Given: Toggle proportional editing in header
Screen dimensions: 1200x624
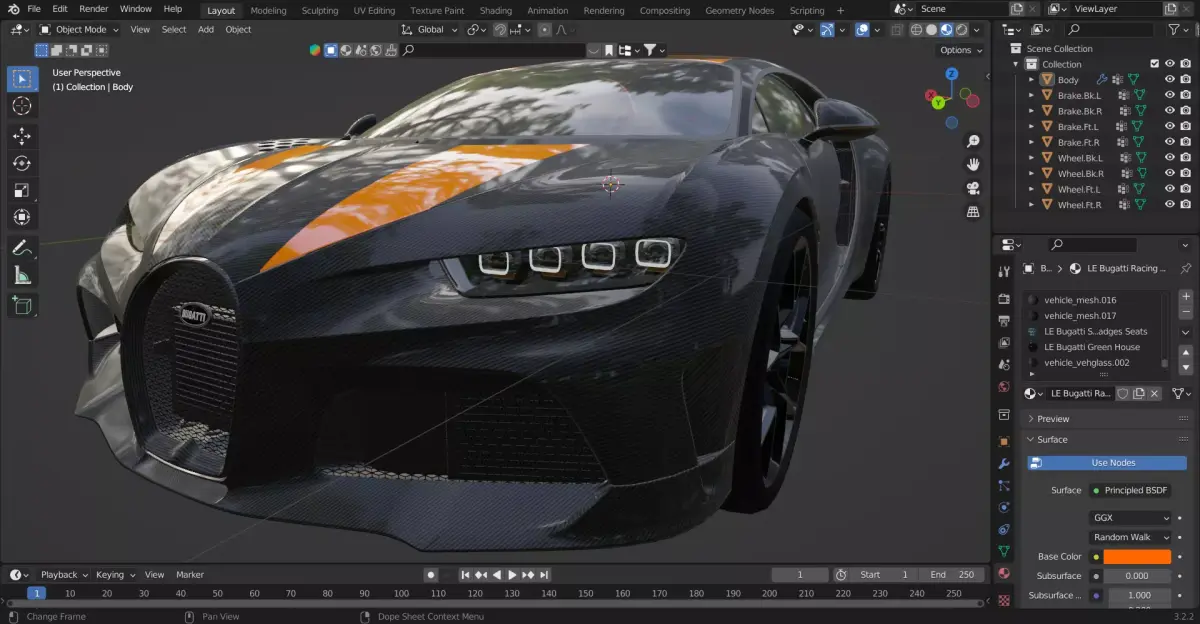Looking at the screenshot, I should tap(545, 30).
